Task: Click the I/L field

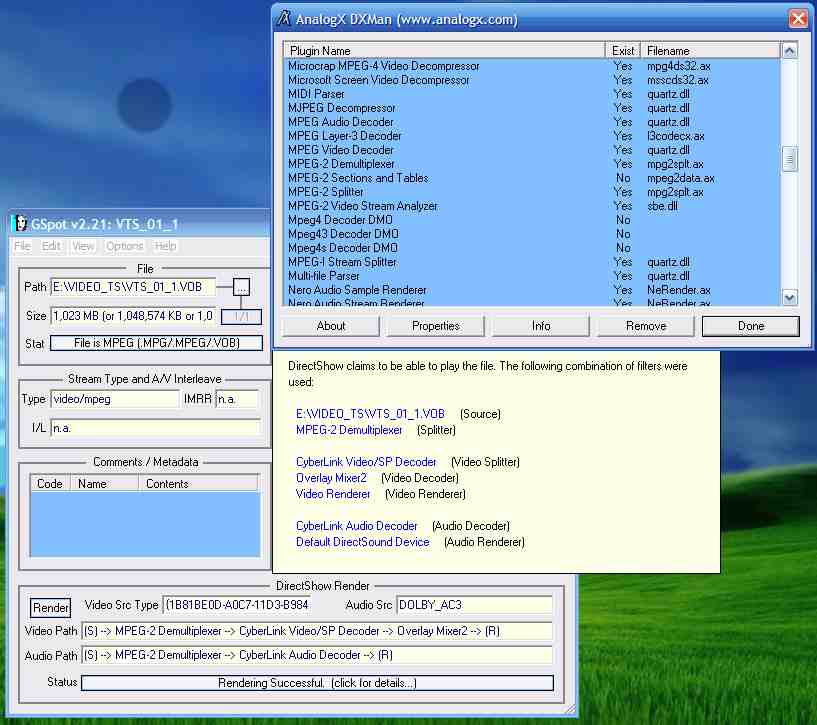Action: 155,428
